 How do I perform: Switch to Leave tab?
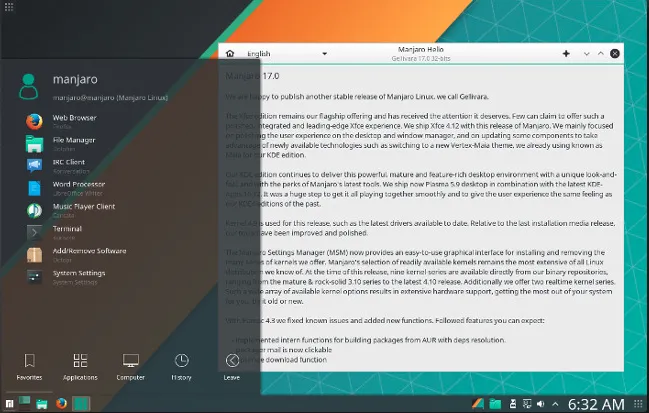point(232,367)
